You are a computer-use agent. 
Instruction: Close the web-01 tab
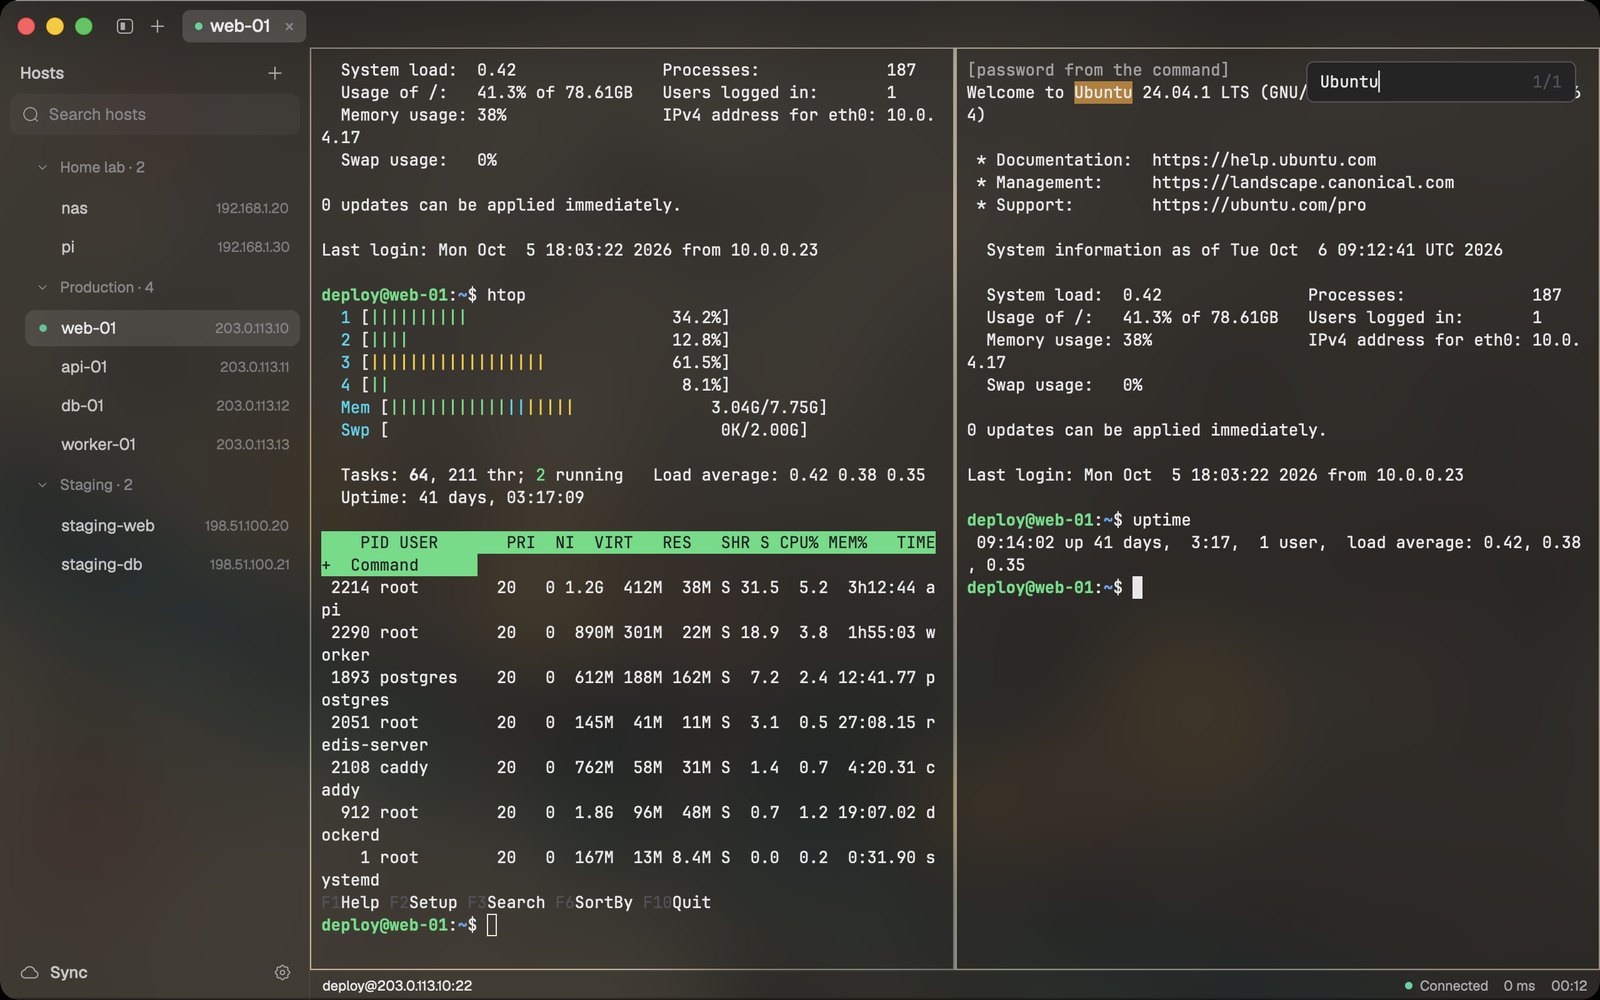[x=289, y=27]
